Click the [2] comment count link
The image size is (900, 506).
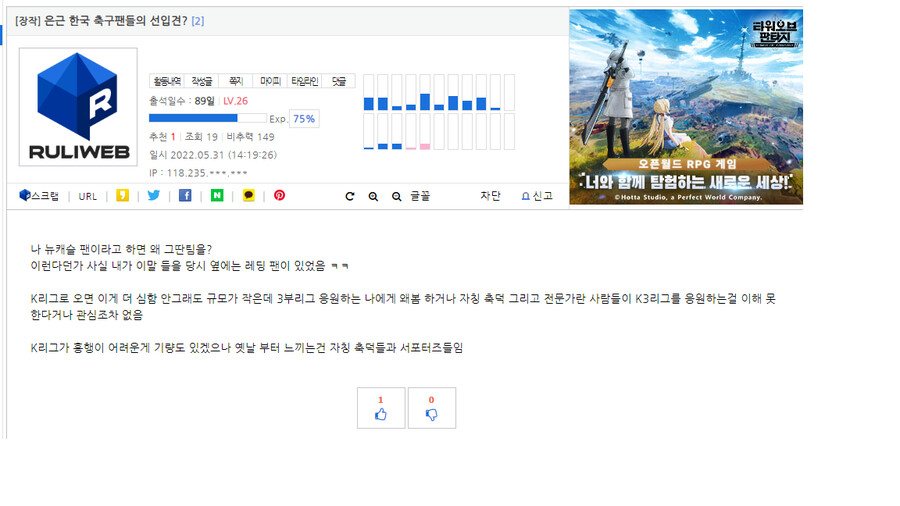(197, 21)
